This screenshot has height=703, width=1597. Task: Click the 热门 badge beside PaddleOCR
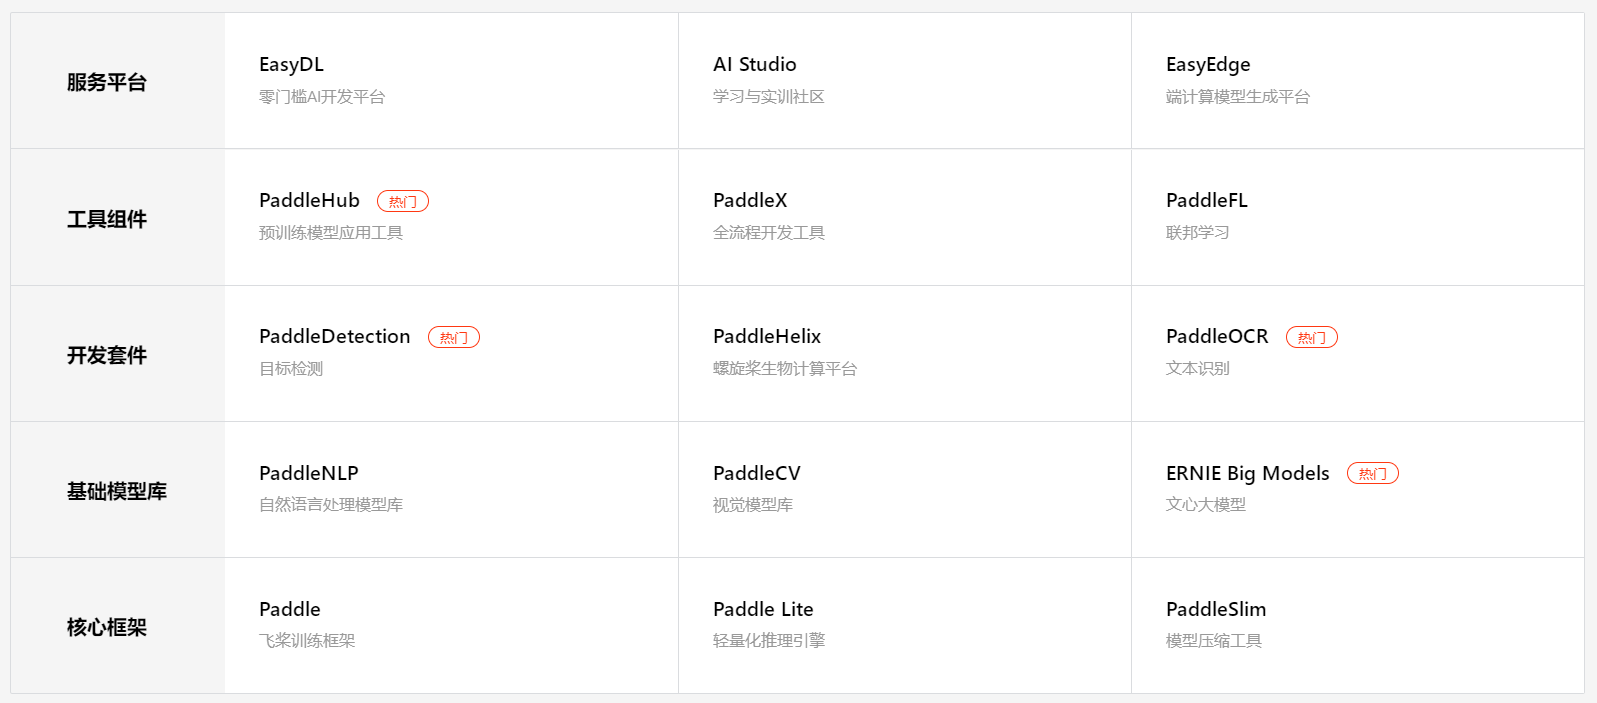(1312, 337)
